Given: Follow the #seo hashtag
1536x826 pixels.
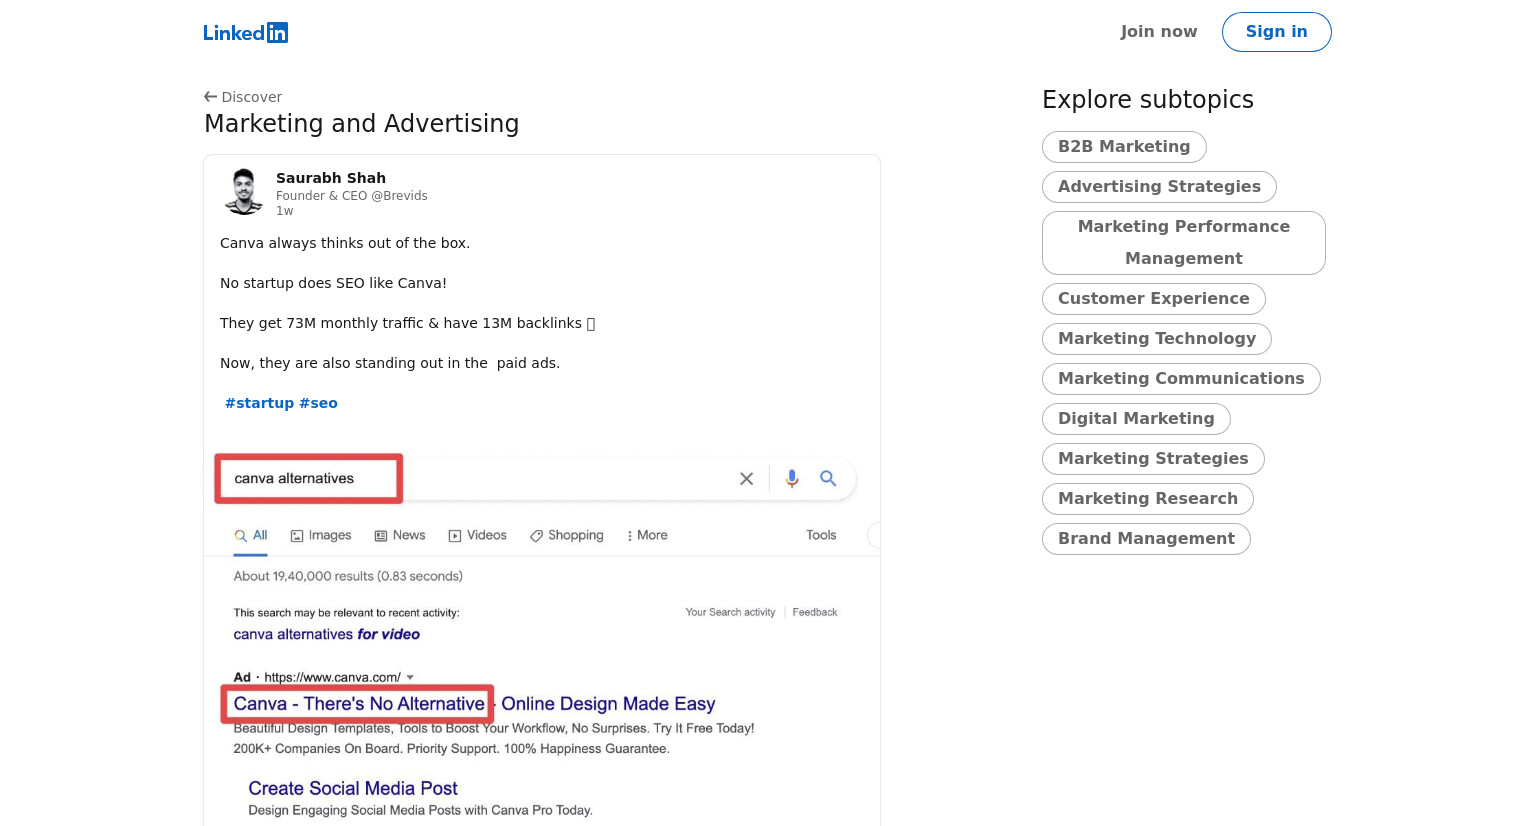Looking at the screenshot, I should click(318, 403).
